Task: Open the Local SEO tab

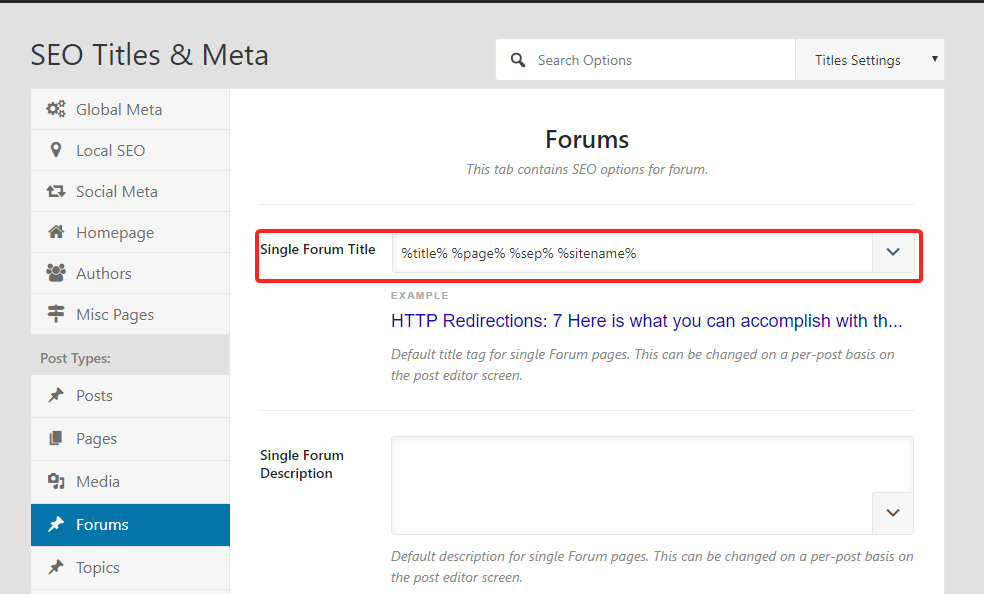Action: click(110, 150)
